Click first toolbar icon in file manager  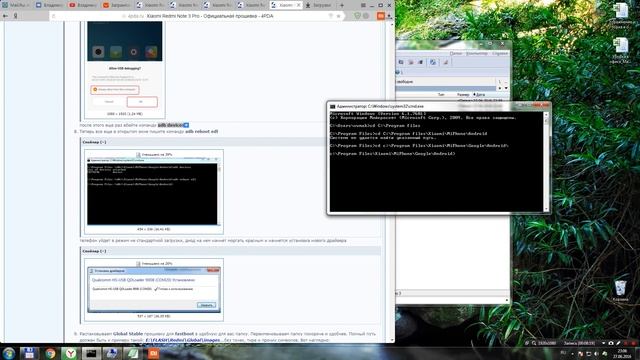401,62
